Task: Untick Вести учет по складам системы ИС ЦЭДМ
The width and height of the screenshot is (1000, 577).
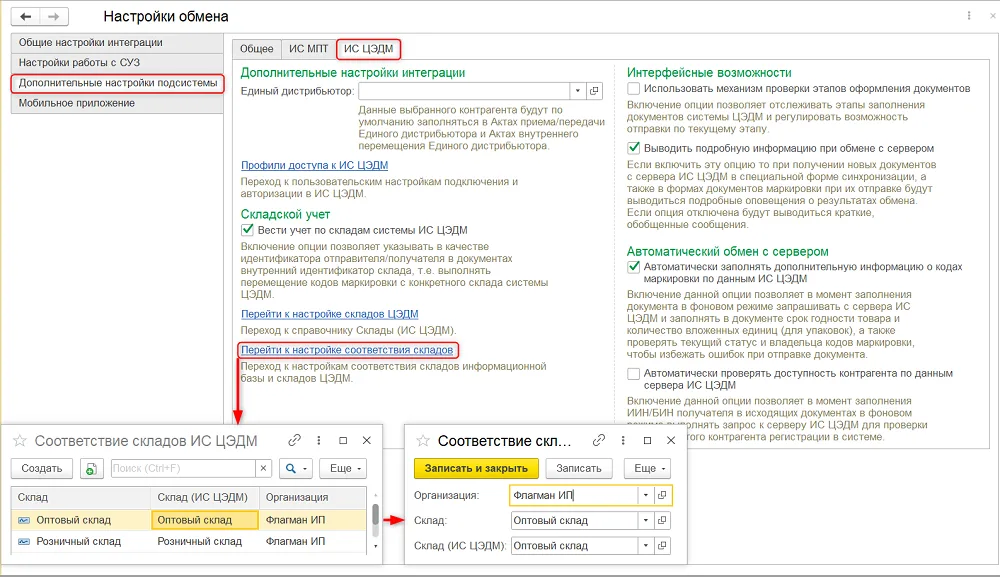Action: click(247, 230)
